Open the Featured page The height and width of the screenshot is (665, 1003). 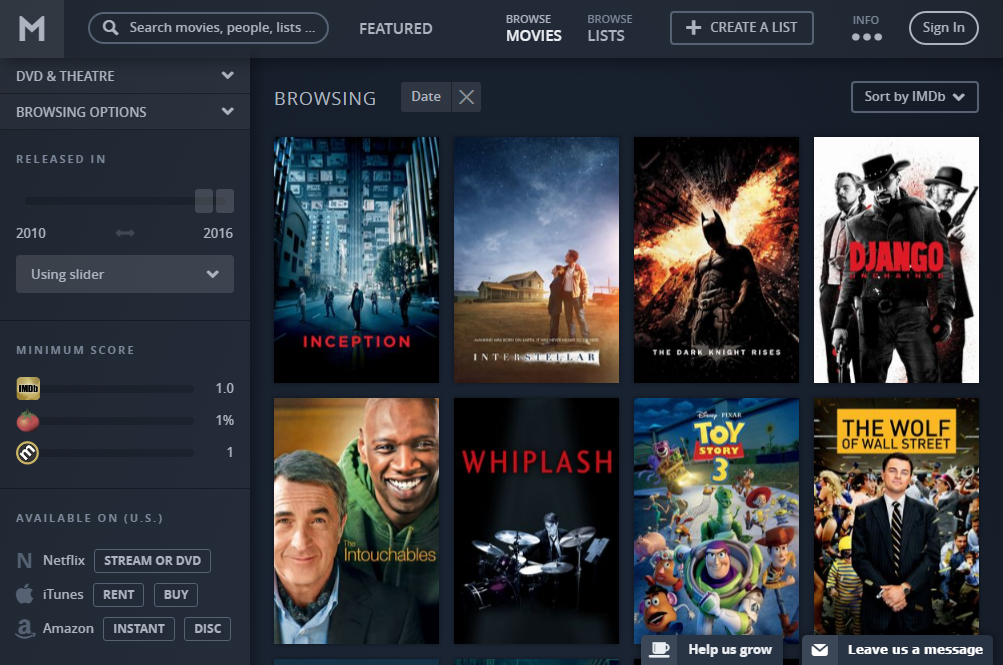coord(396,29)
